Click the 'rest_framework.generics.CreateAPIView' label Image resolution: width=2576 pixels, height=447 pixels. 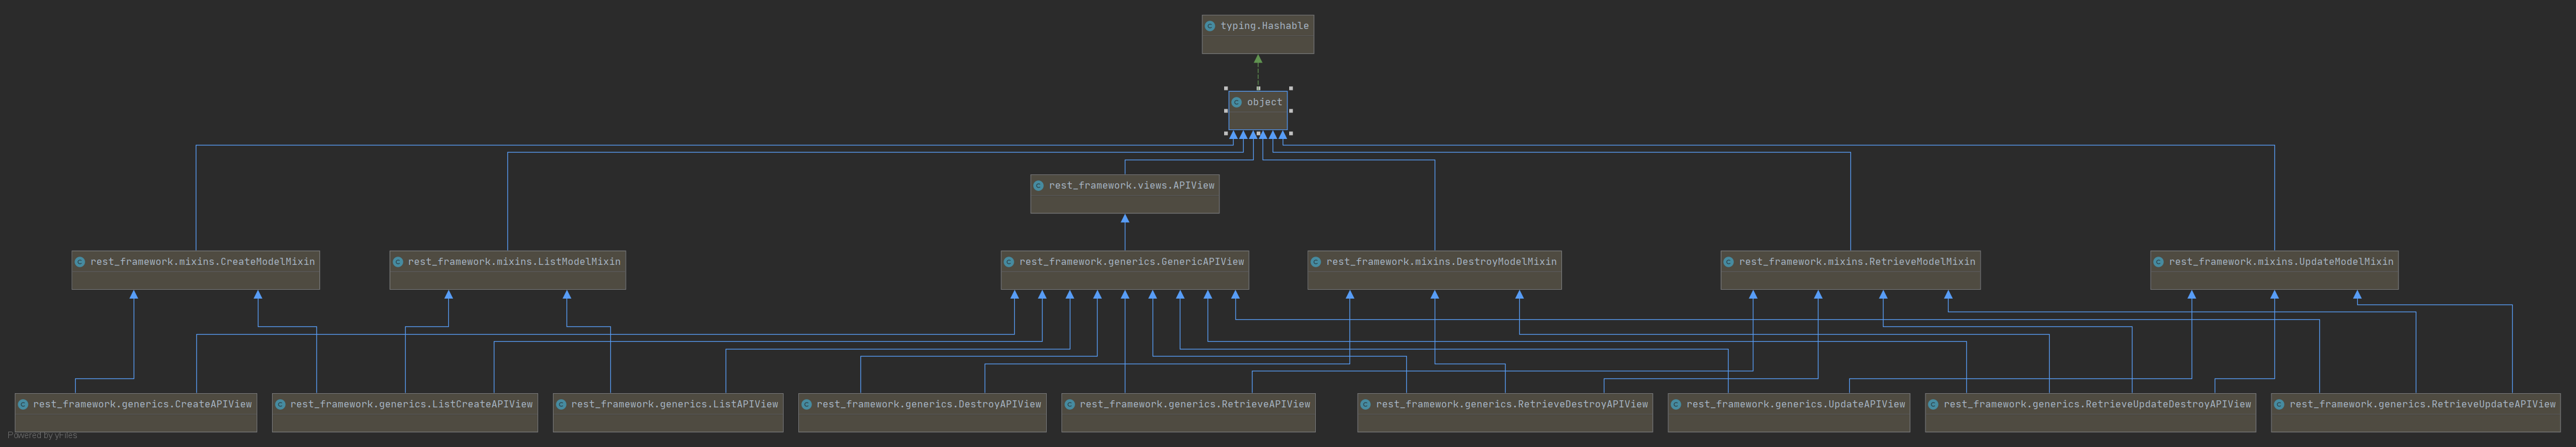142,405
